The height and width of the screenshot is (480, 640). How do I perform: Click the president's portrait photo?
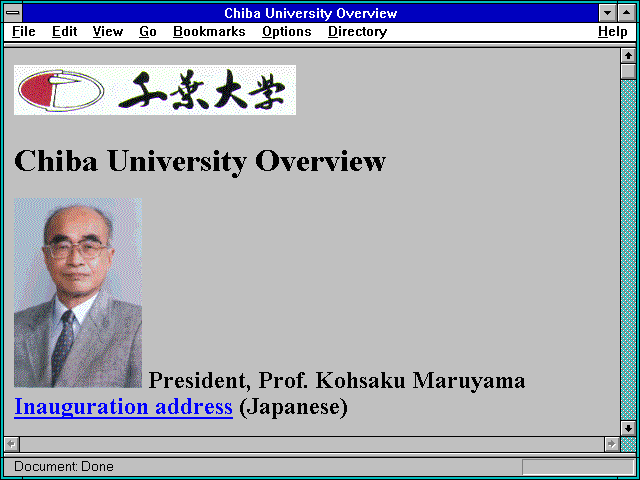(78, 293)
